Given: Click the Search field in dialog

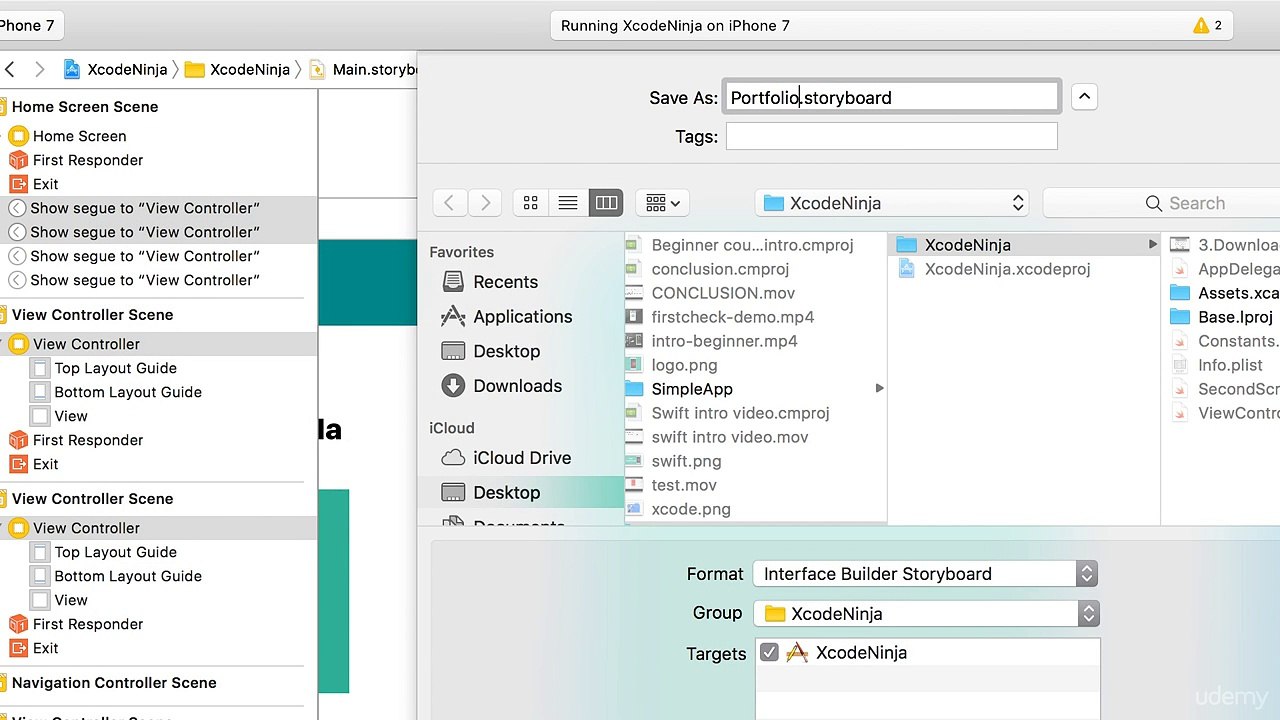Looking at the screenshot, I should pyautogui.click(x=1162, y=203).
